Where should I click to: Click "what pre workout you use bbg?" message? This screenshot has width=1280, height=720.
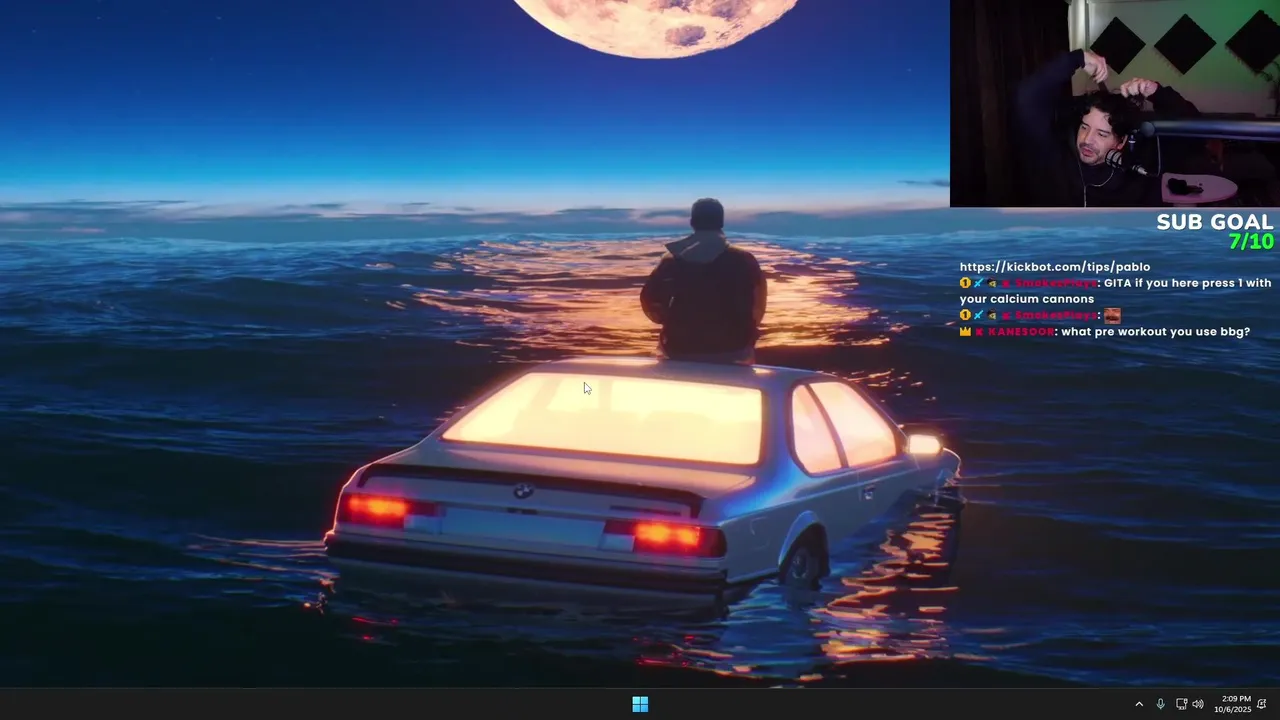tap(1156, 332)
